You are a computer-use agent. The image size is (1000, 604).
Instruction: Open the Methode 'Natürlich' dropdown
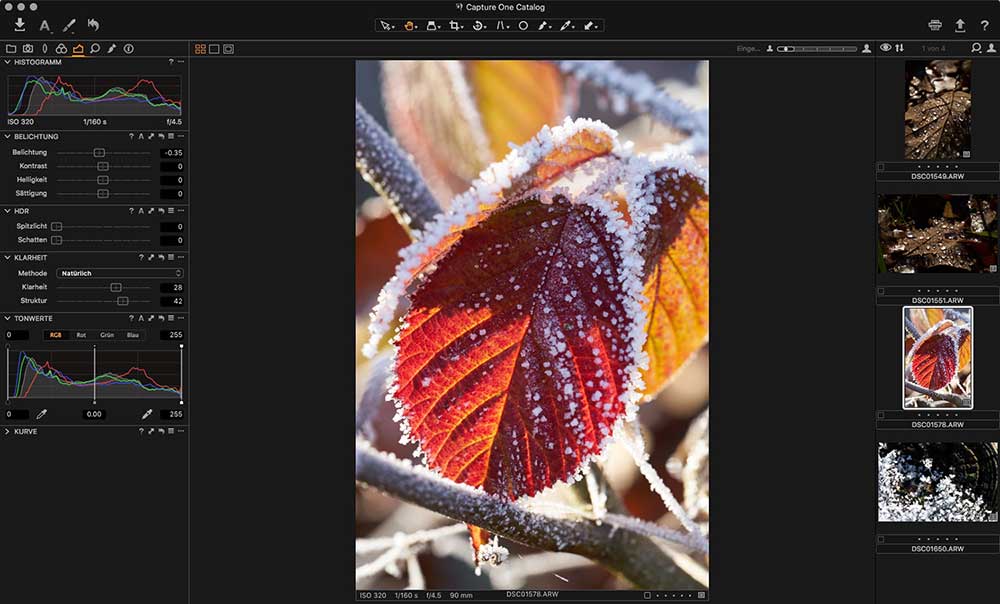120,273
